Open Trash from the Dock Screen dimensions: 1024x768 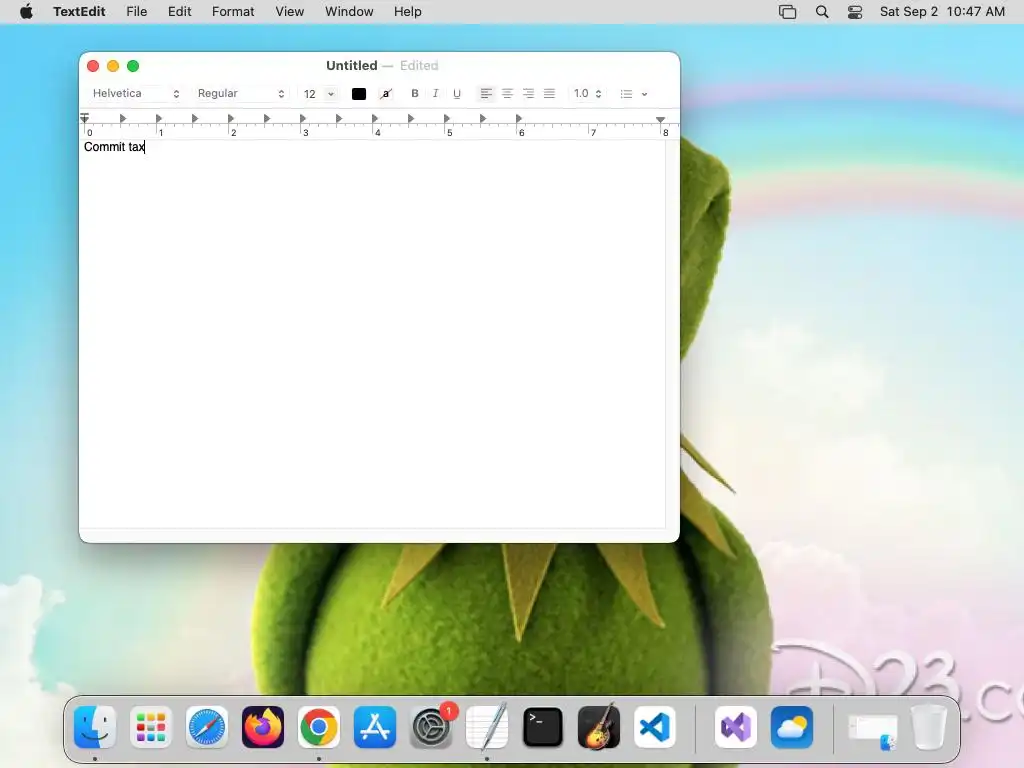929,727
